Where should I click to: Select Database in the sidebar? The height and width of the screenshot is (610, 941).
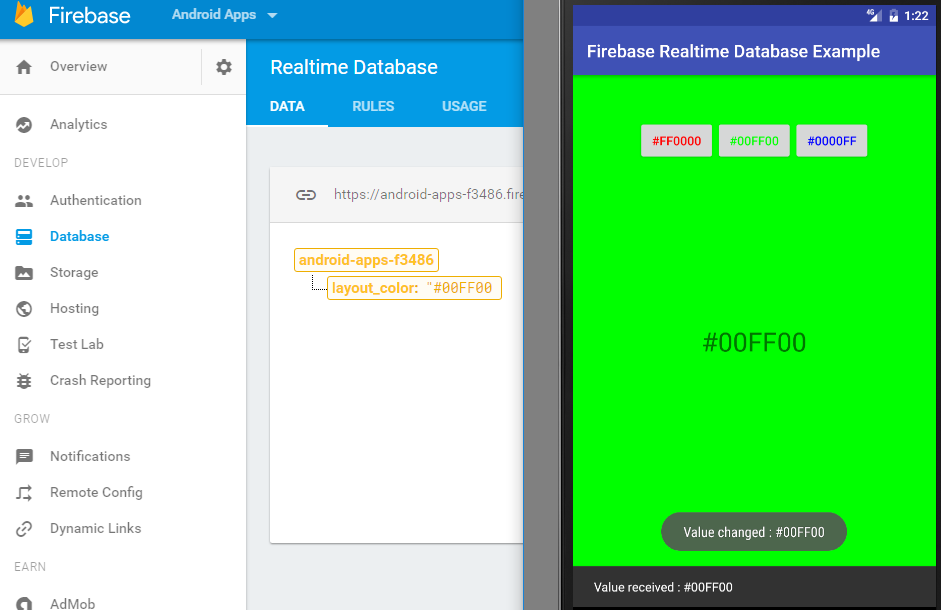(x=79, y=236)
